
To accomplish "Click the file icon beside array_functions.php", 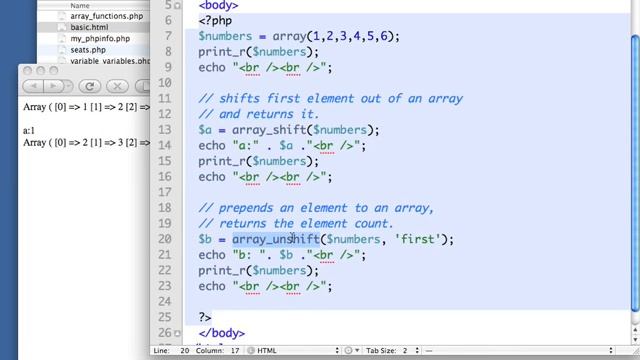I will (x=62, y=16).
